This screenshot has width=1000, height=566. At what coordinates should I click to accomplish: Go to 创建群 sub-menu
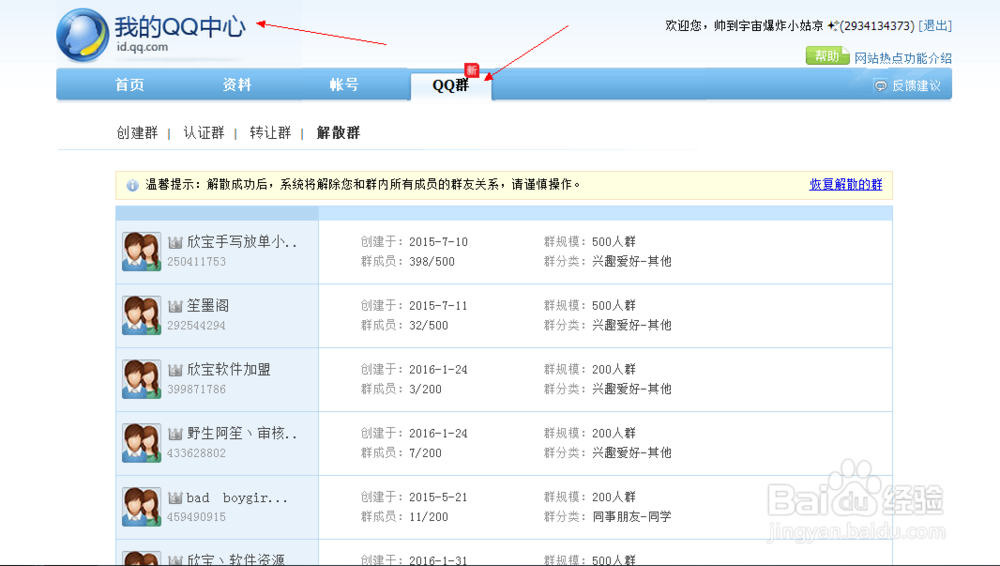pos(137,133)
